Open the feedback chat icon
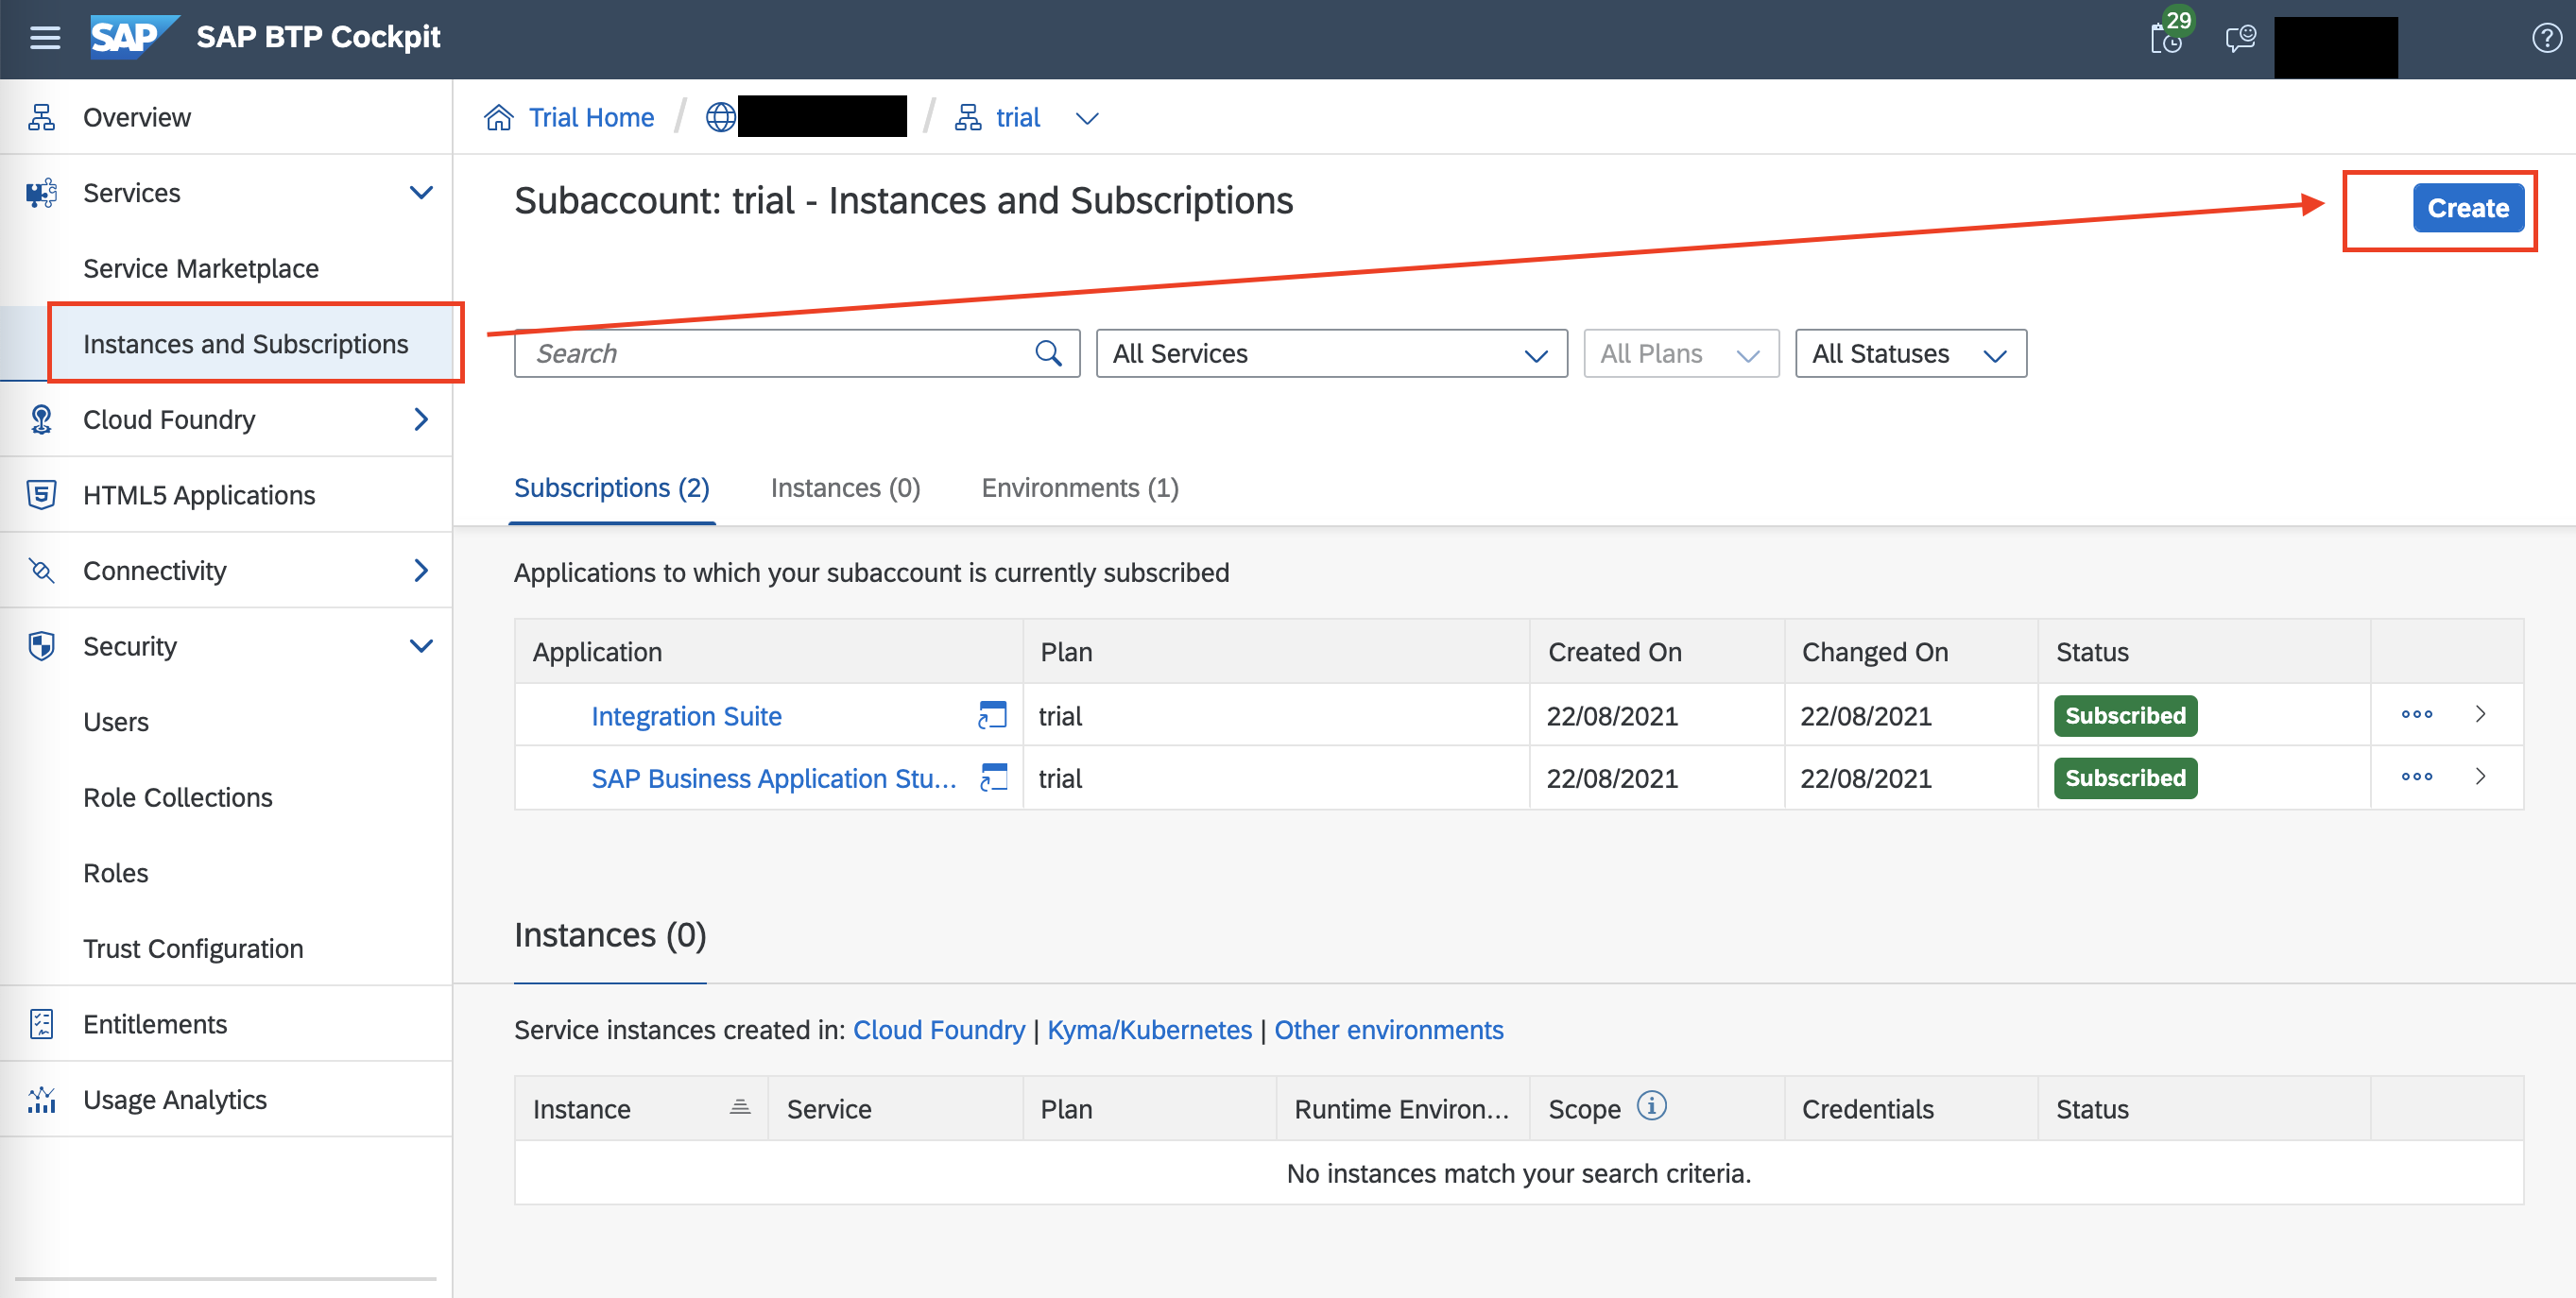The image size is (2576, 1298). [x=2240, y=39]
